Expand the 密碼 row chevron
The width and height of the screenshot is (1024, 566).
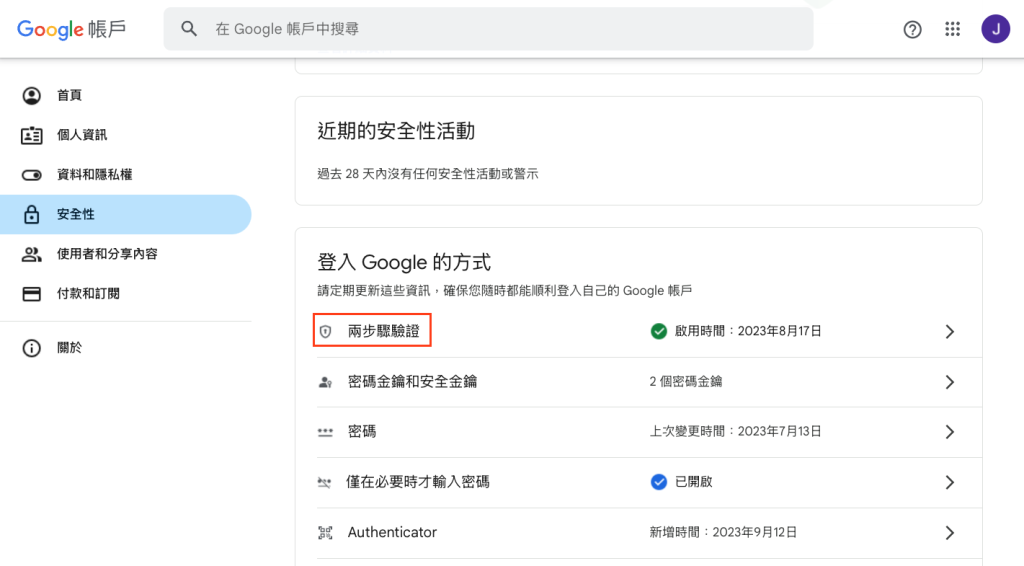coord(950,432)
